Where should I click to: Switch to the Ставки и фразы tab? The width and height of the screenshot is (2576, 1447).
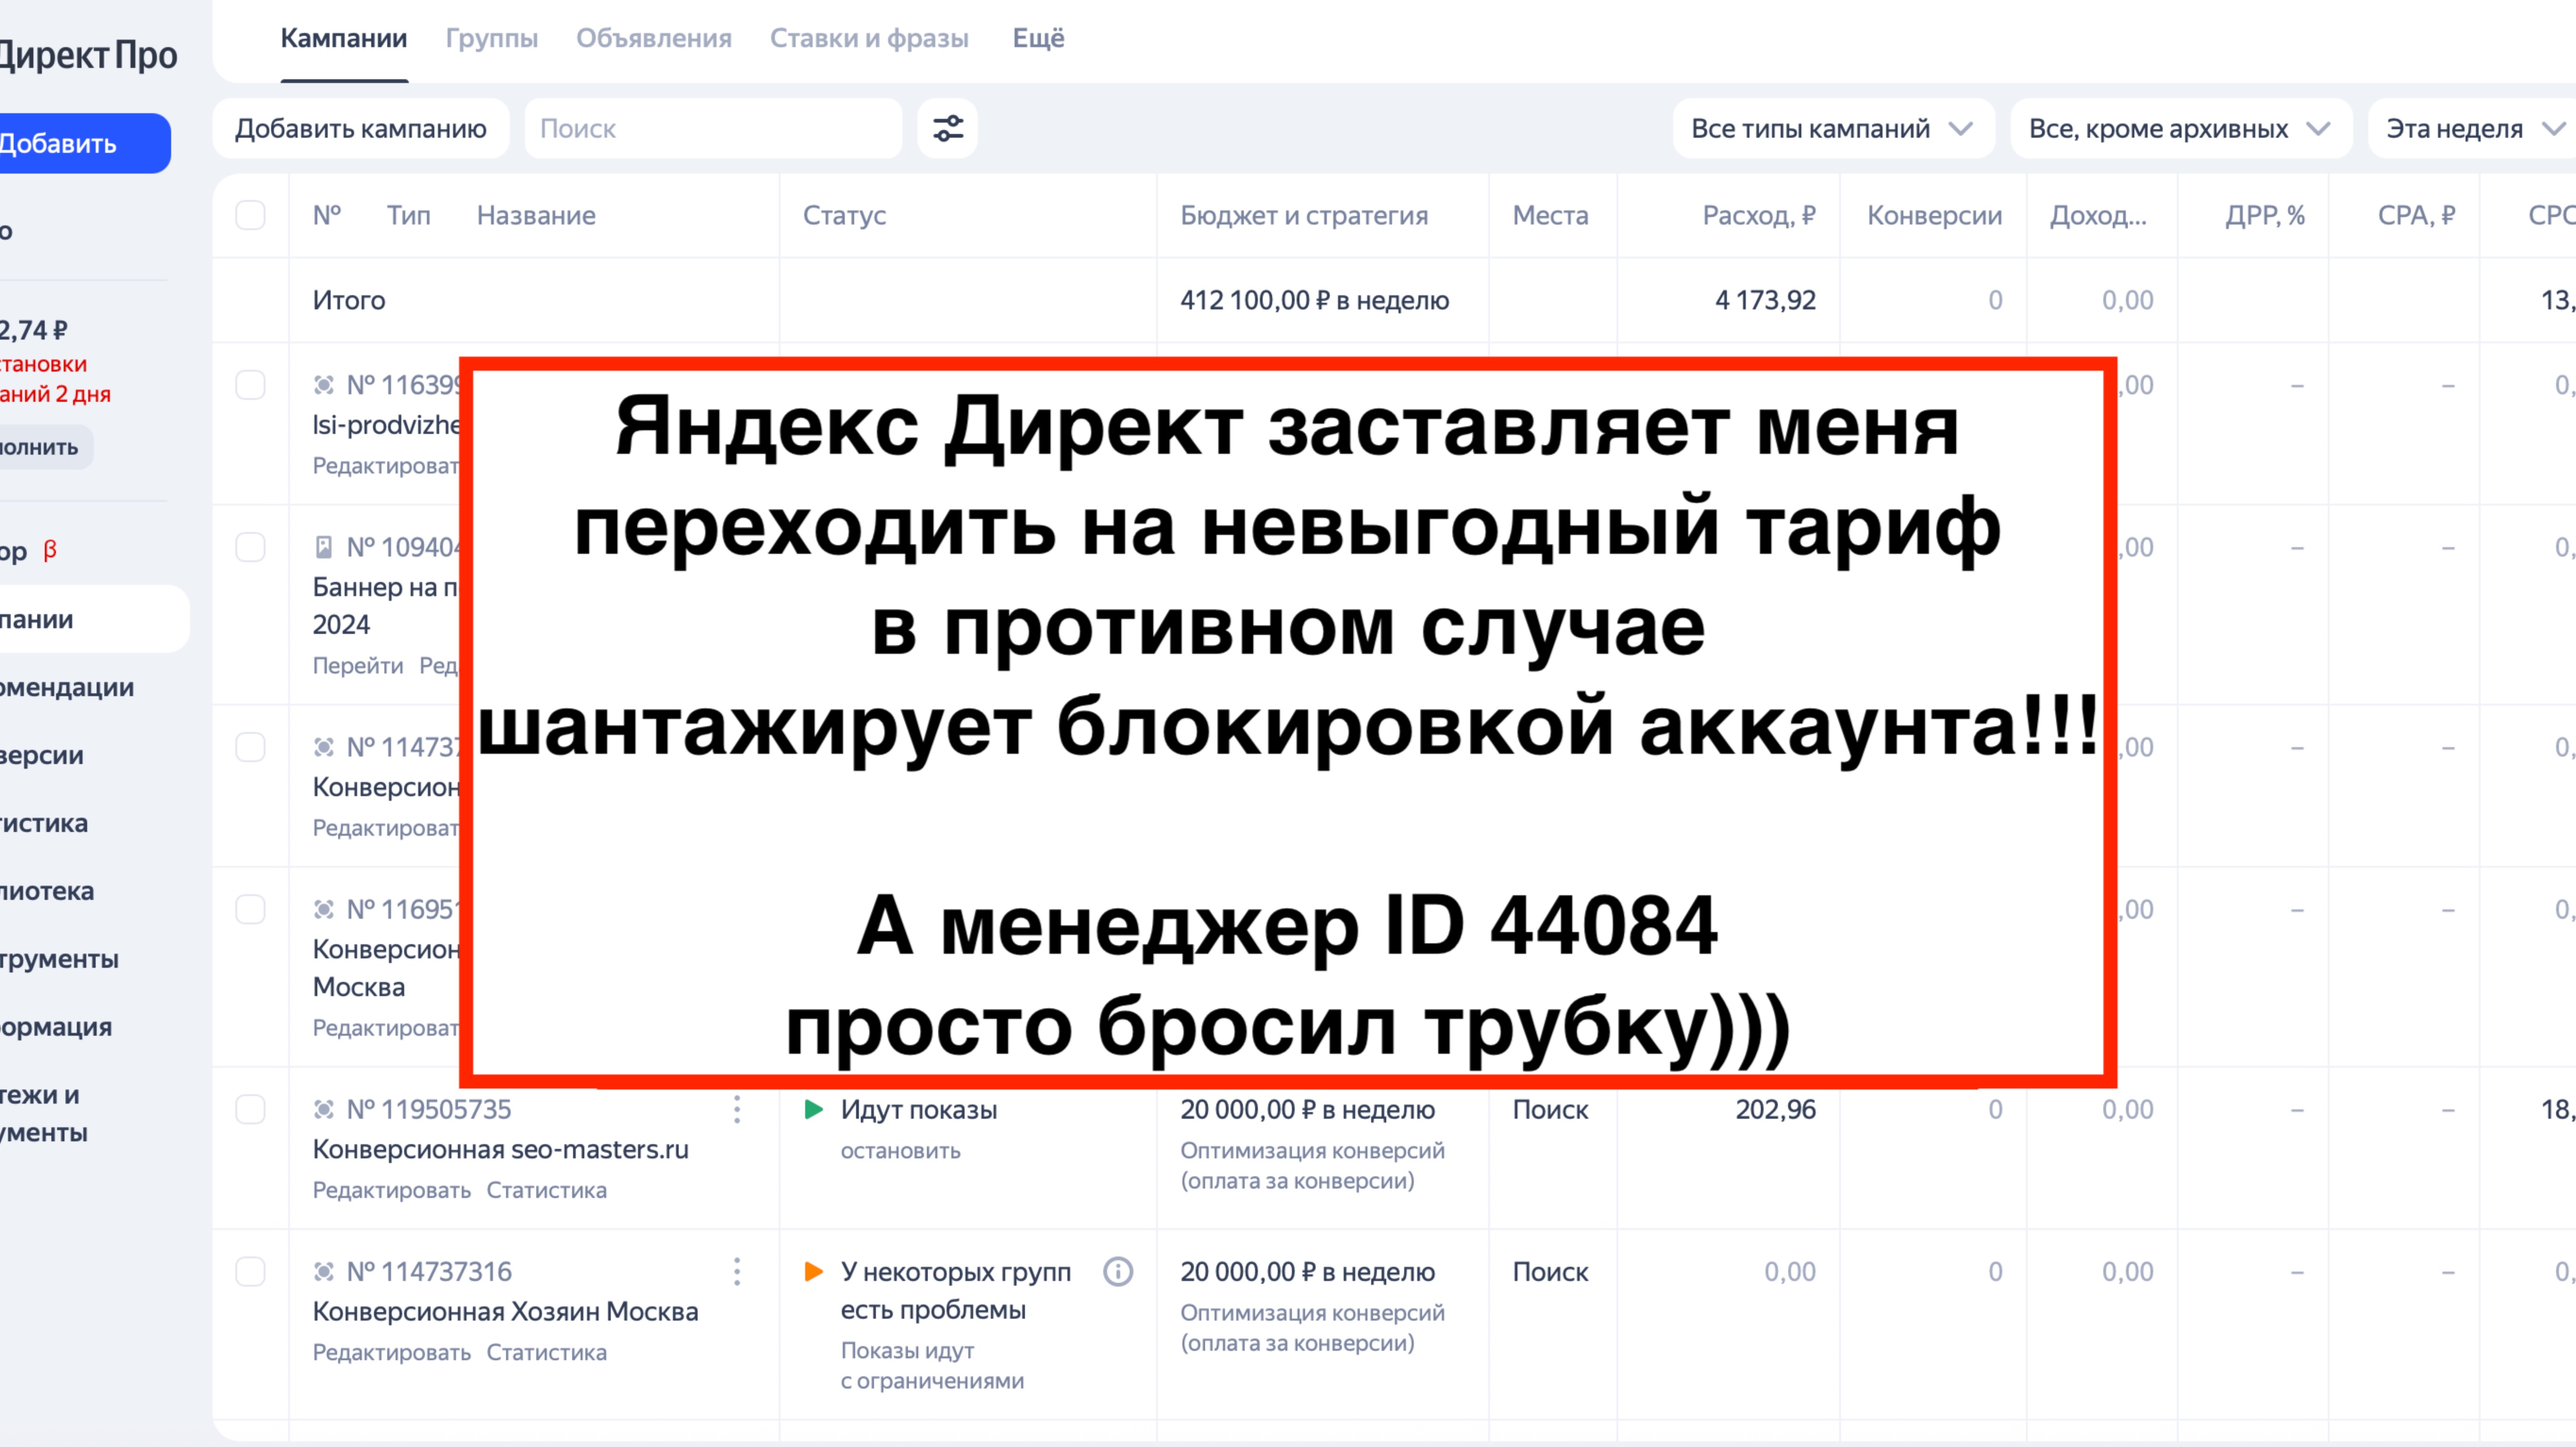[x=869, y=38]
